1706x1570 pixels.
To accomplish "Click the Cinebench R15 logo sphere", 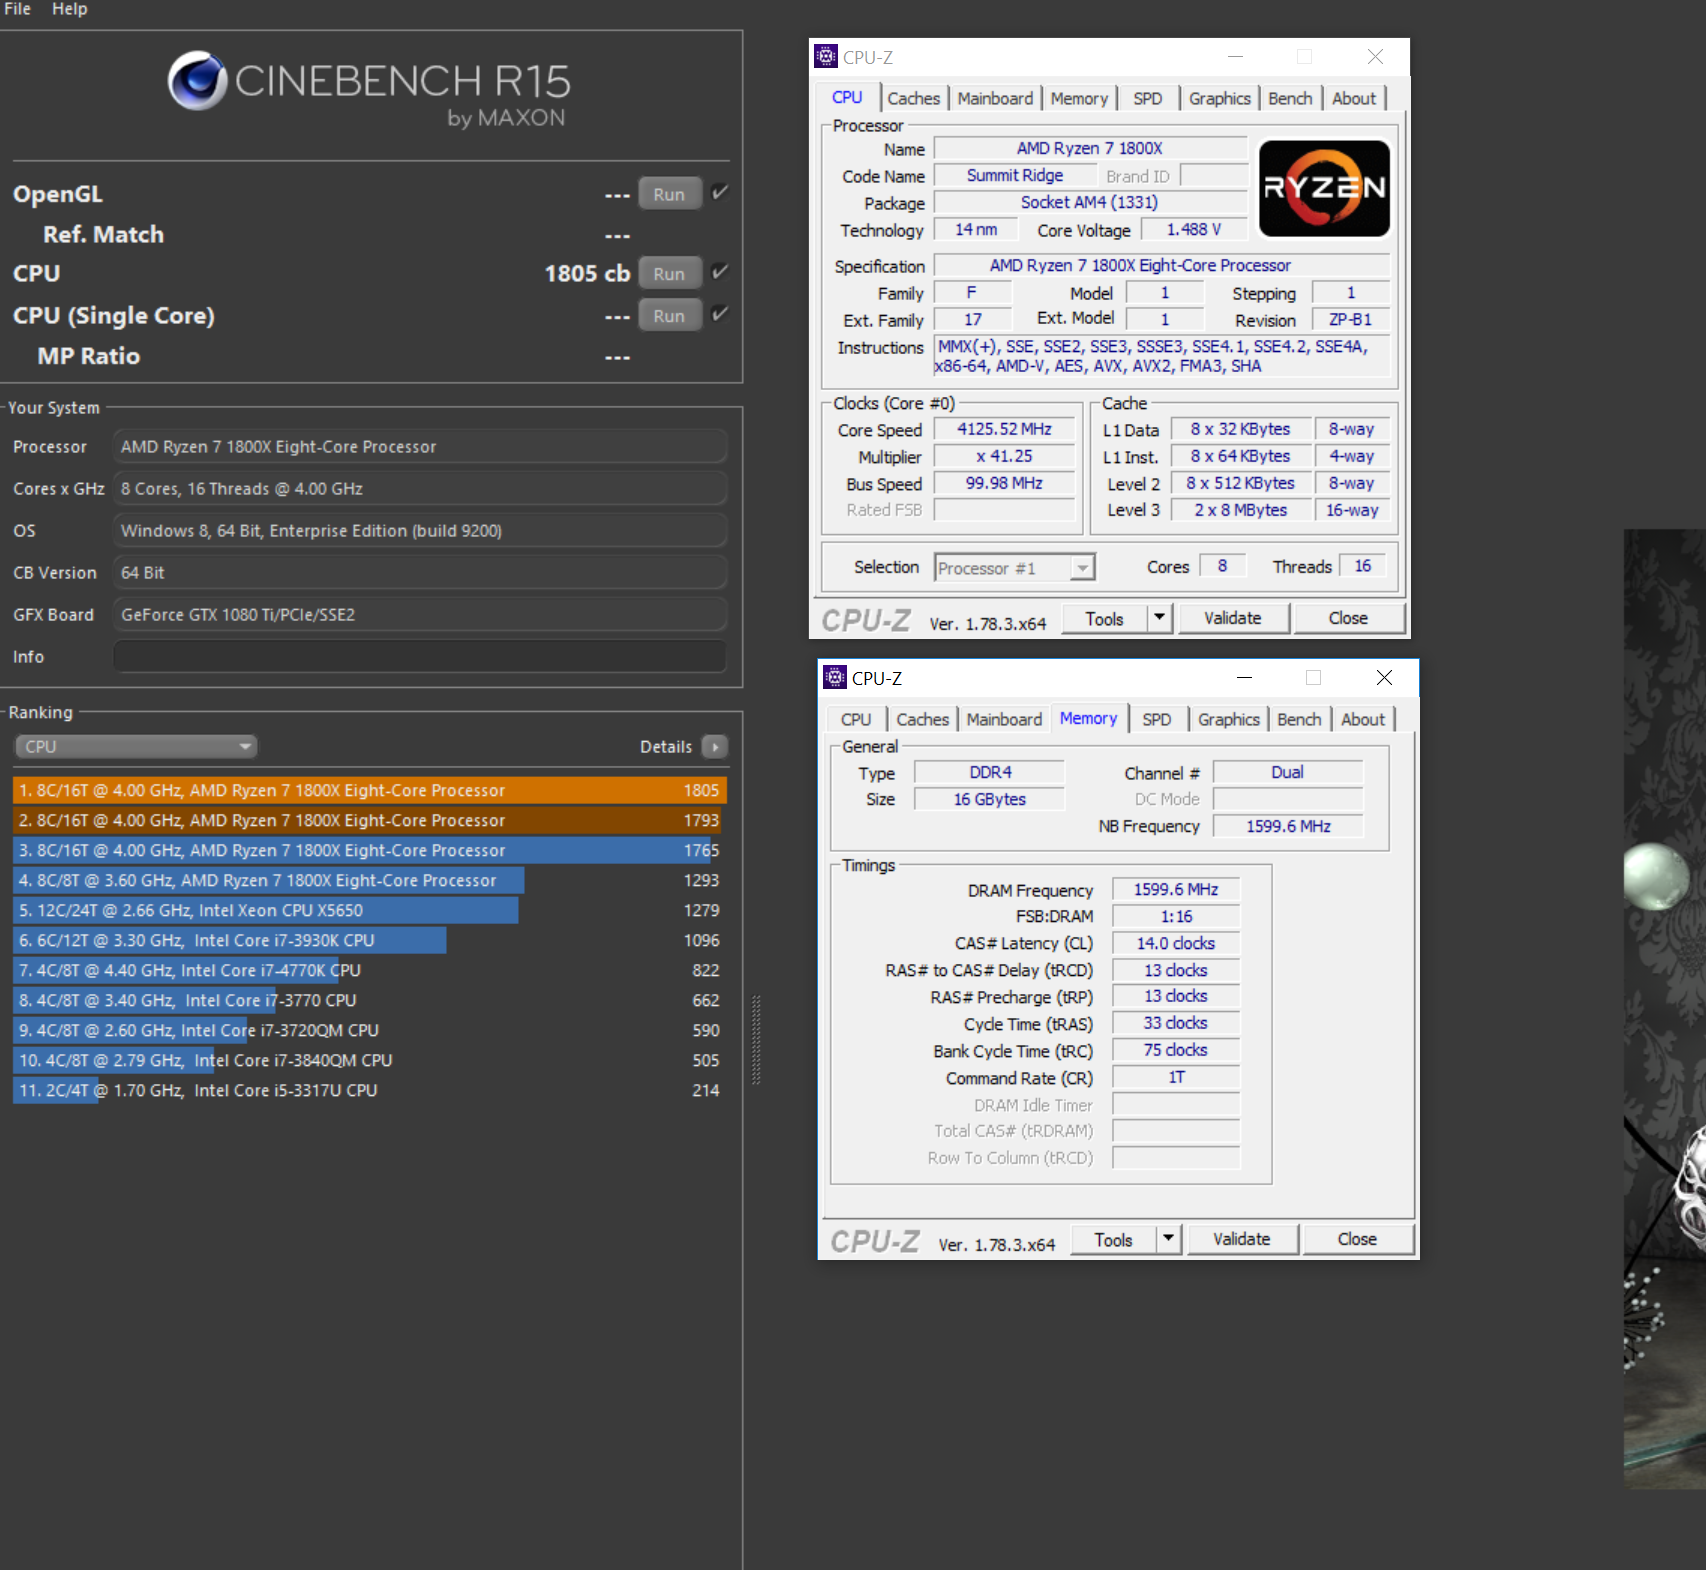I will (197, 80).
